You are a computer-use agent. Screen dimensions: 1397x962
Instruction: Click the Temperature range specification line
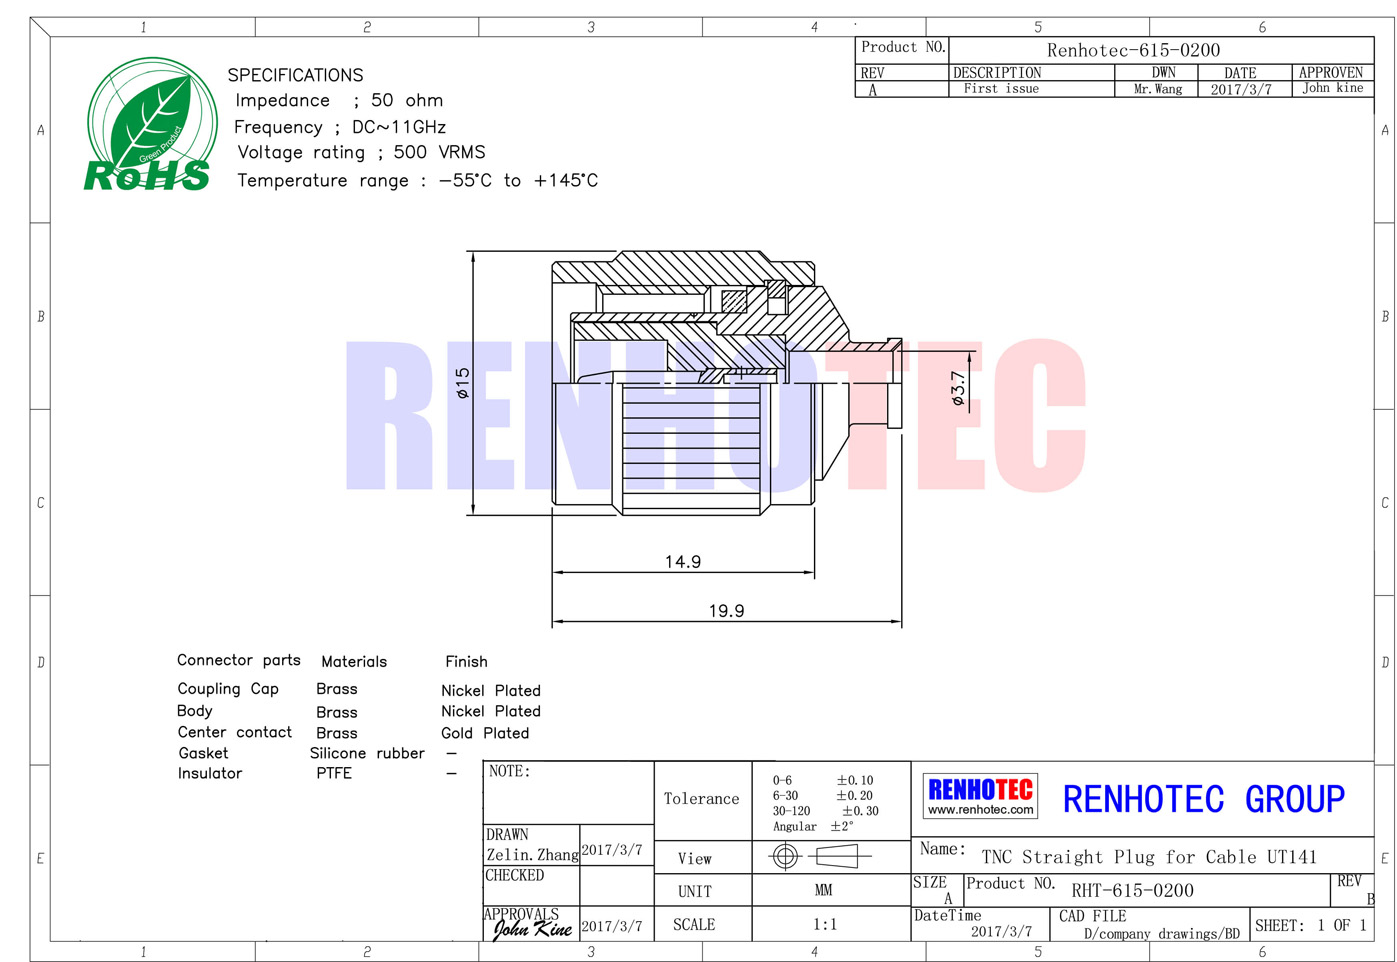pyautogui.click(x=417, y=180)
